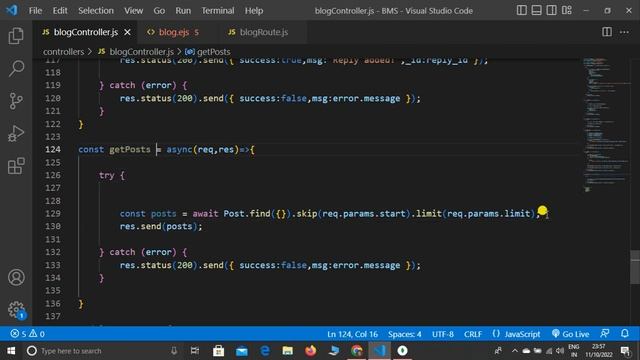Image resolution: width=640 pixels, height=360 pixels.
Task: Open the Search view in activity bar
Action: point(16,68)
